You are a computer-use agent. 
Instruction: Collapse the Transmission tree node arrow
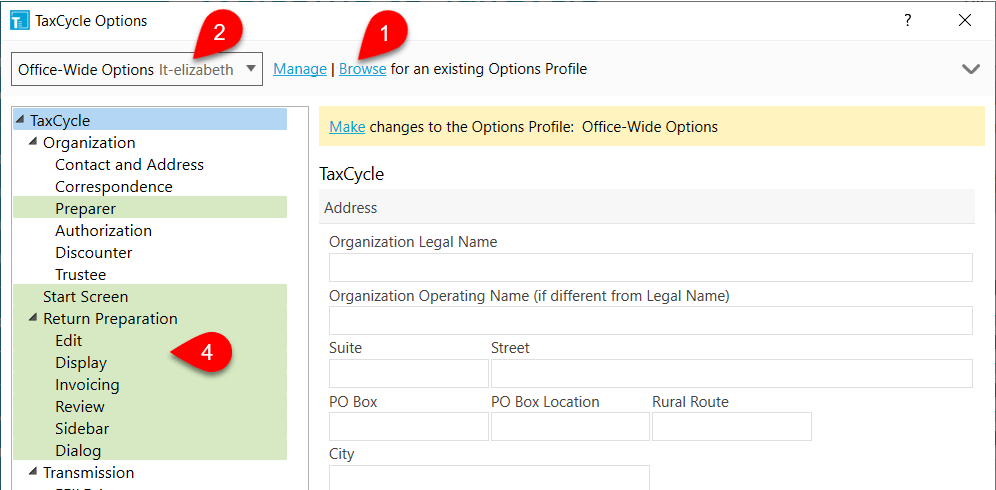coord(32,472)
